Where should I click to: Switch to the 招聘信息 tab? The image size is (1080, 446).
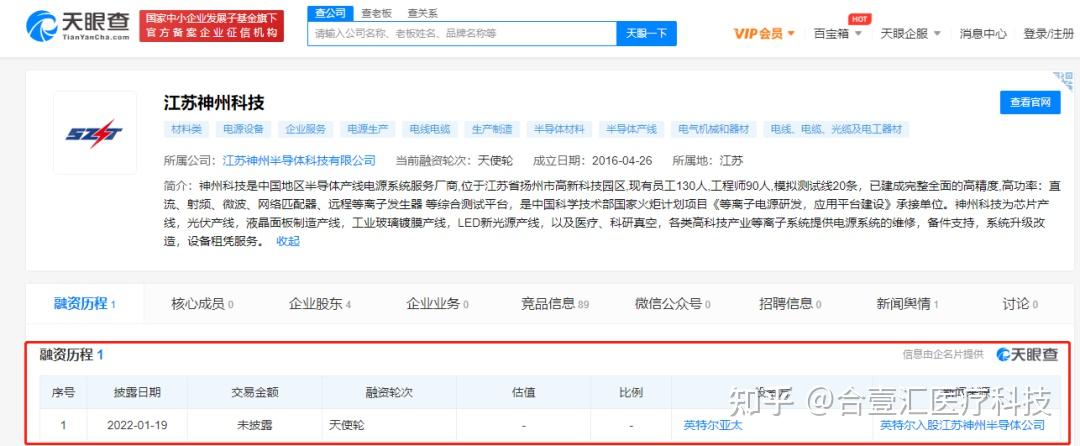(x=790, y=304)
